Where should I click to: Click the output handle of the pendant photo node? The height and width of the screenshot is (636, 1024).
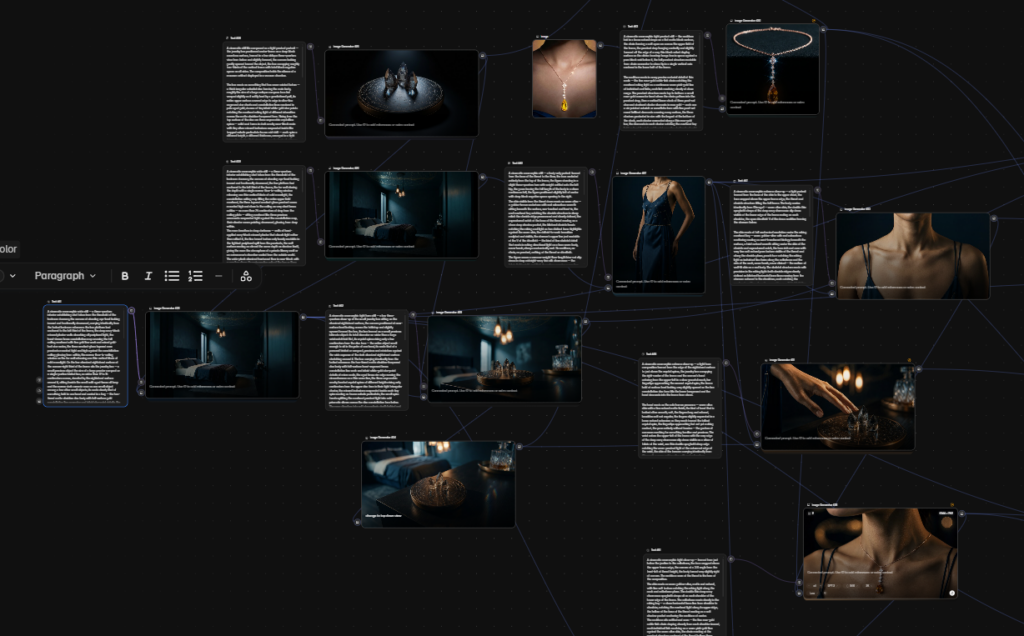[x=600, y=46]
